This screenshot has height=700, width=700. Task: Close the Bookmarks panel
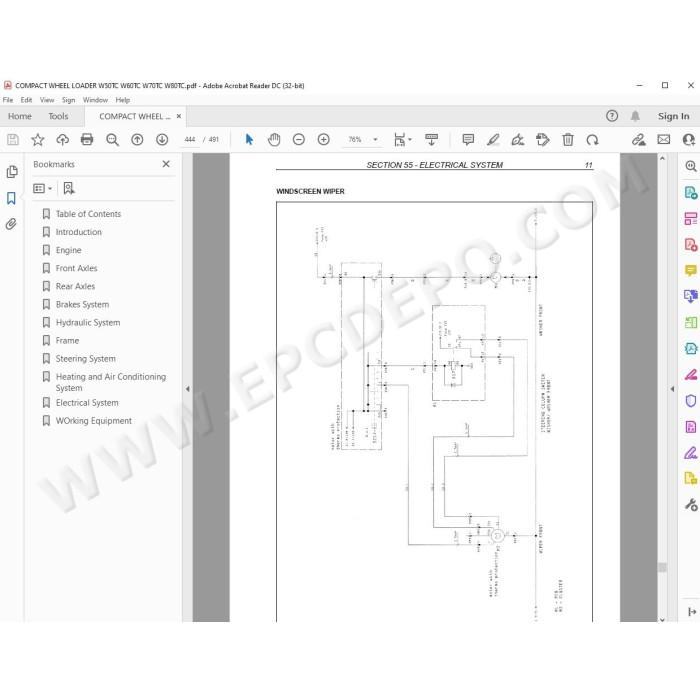166,164
